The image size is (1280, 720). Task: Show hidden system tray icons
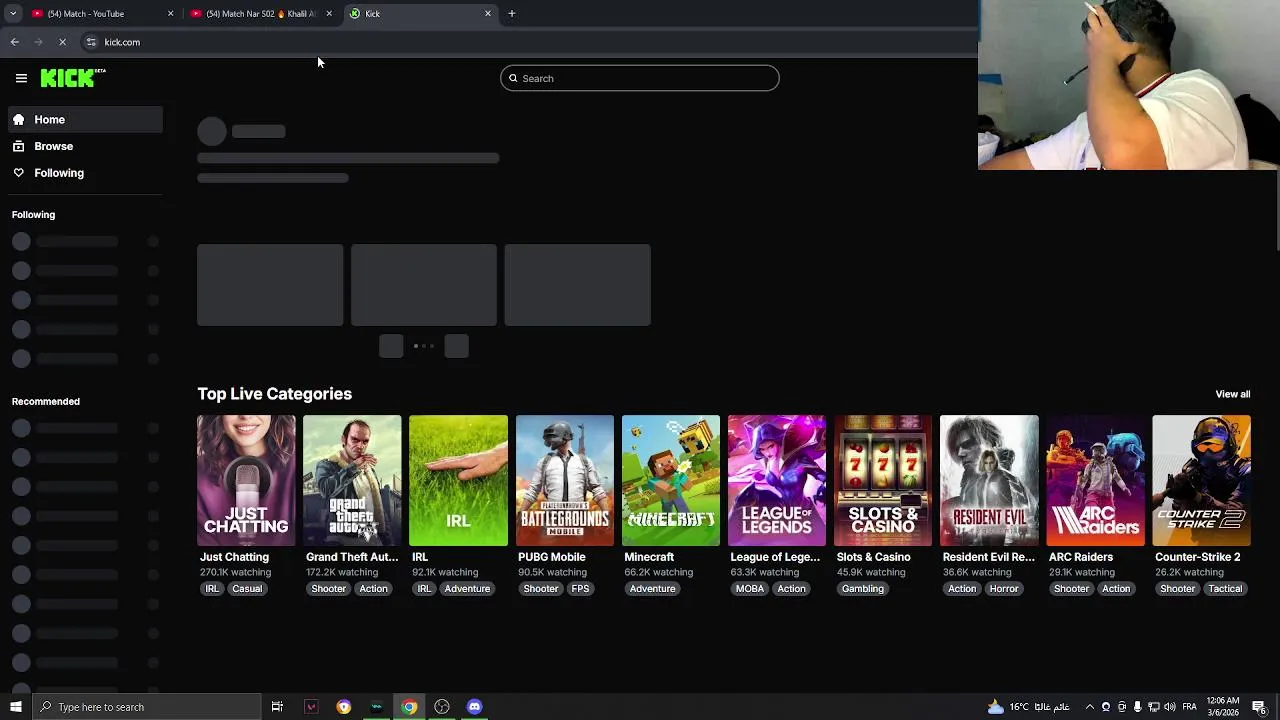point(1090,707)
